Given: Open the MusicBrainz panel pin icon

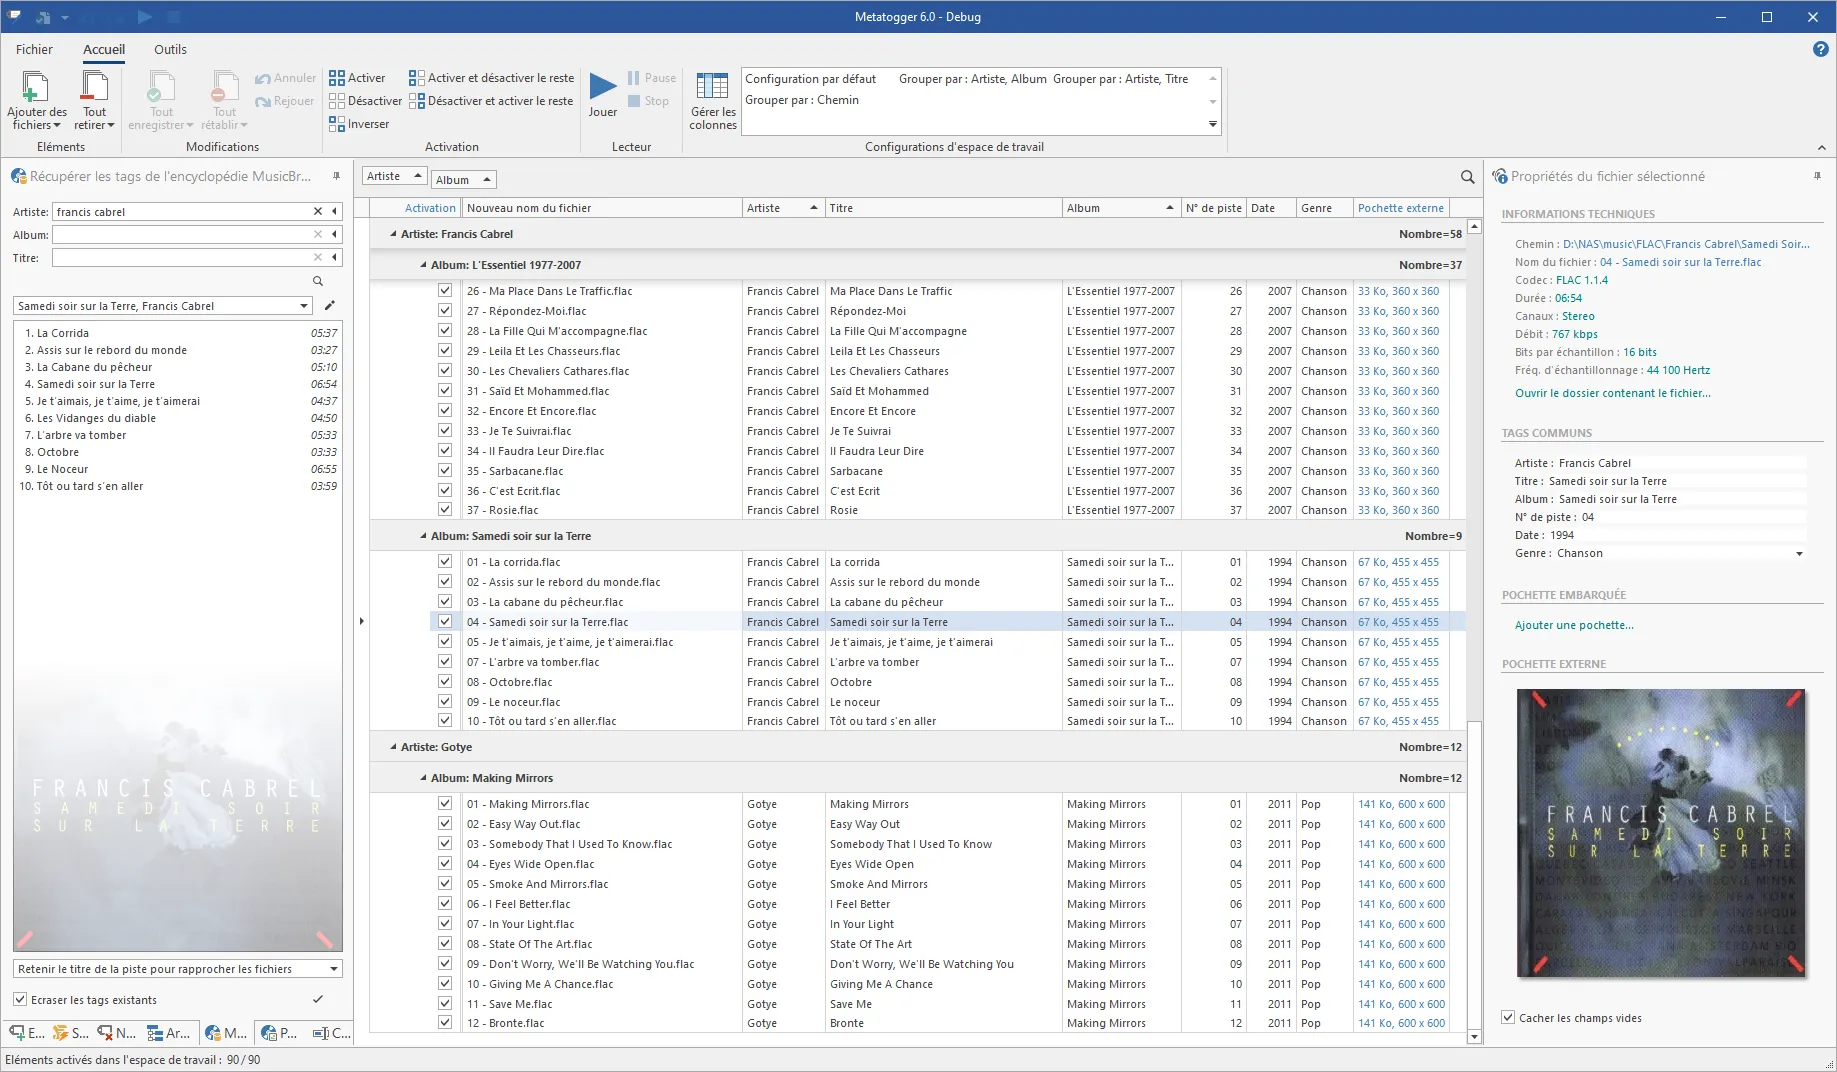Looking at the screenshot, I should click(335, 176).
